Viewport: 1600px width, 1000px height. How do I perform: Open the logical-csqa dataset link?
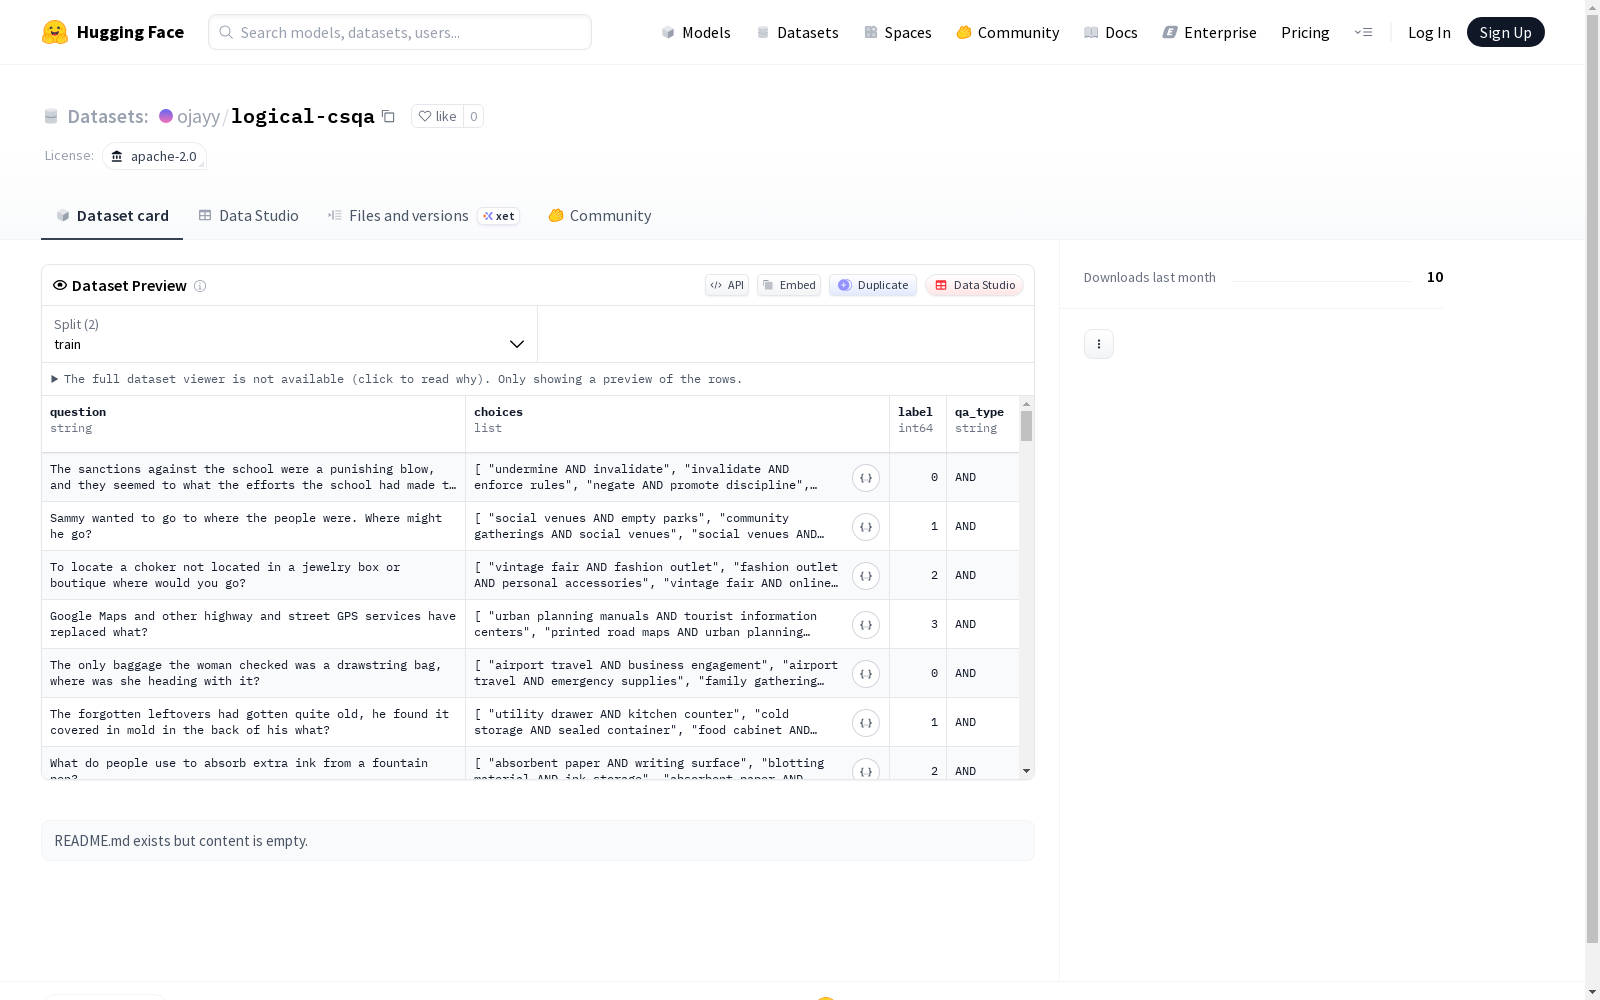[303, 116]
